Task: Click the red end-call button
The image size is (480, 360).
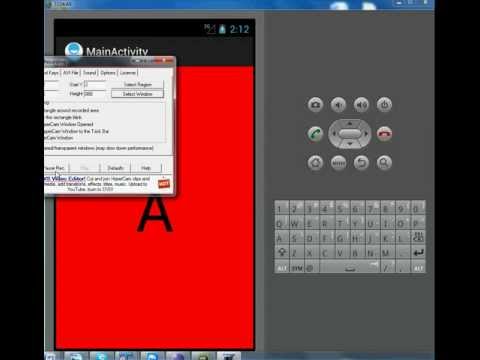Action: [x=384, y=134]
